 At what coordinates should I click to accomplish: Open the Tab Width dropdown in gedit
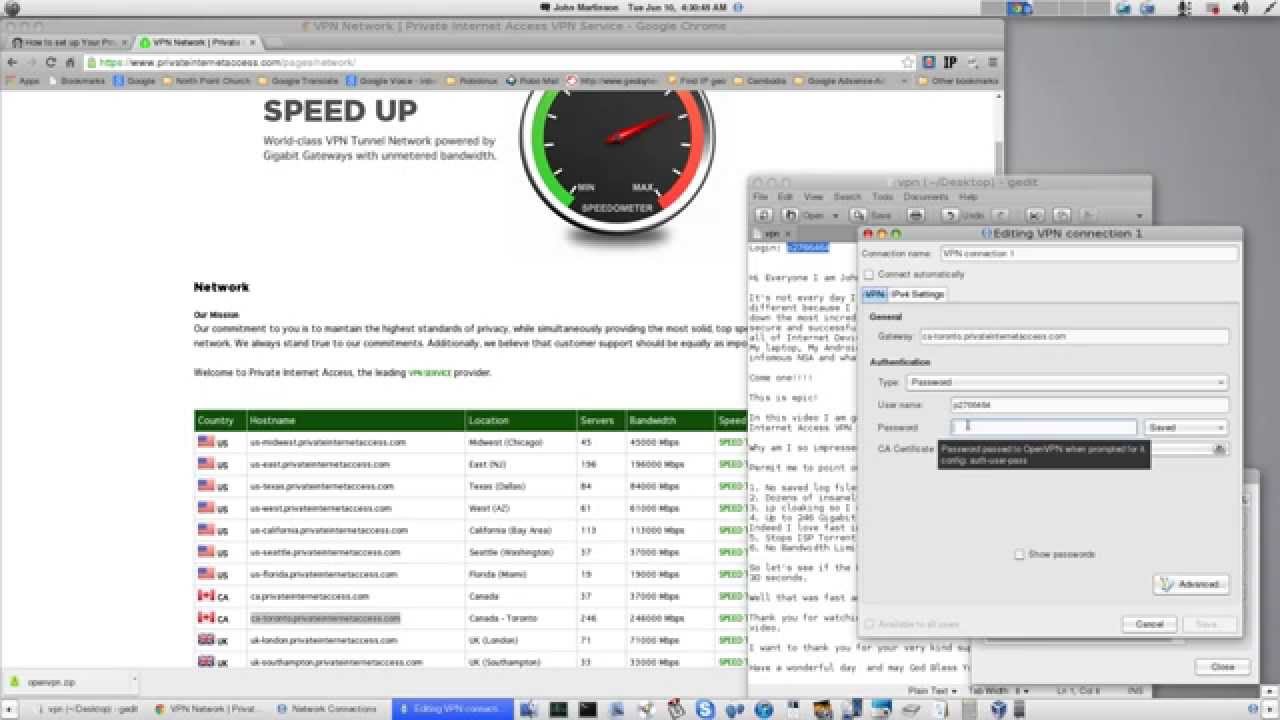click(x=1000, y=691)
